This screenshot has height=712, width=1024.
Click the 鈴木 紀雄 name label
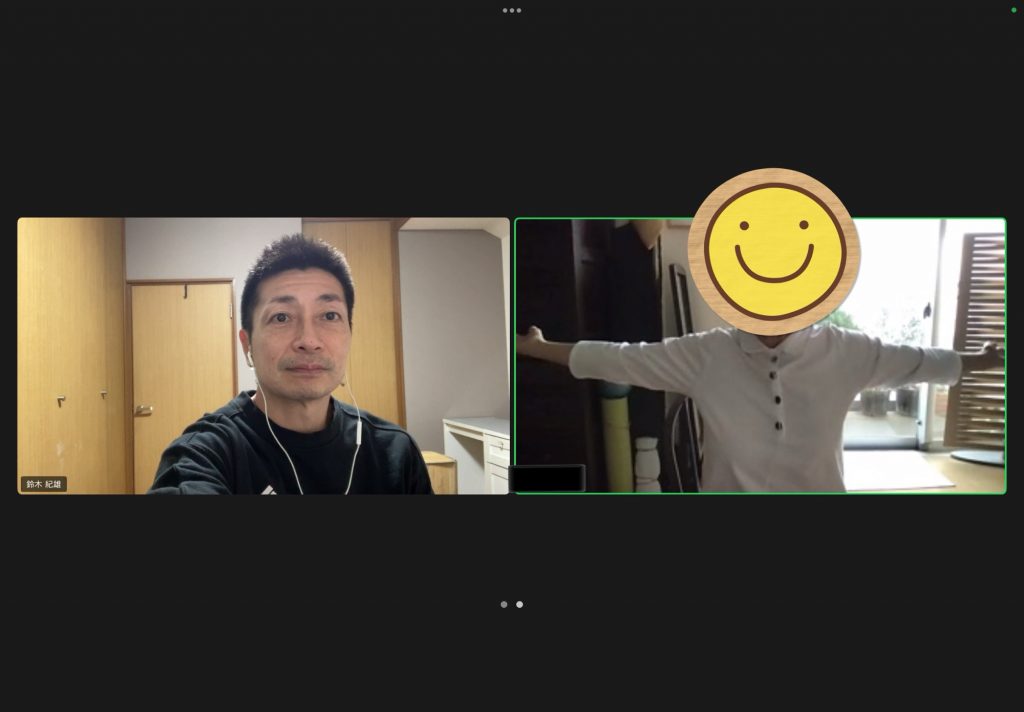pyautogui.click(x=44, y=484)
